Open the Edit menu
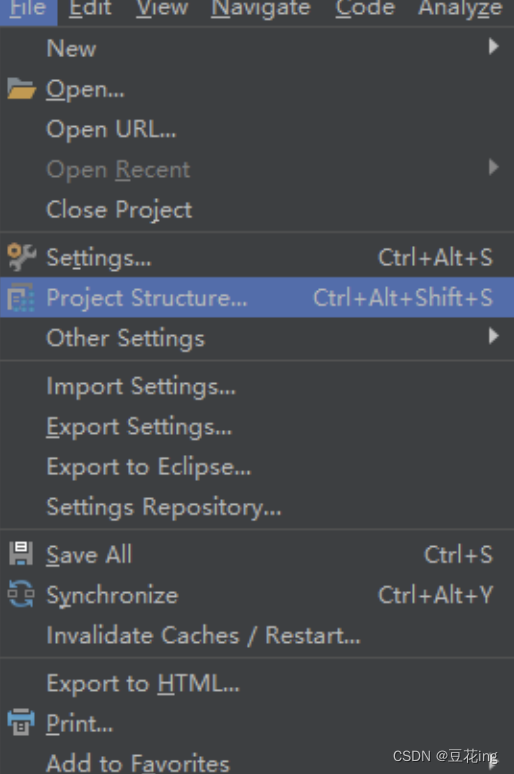This screenshot has width=514, height=774. coord(90,8)
